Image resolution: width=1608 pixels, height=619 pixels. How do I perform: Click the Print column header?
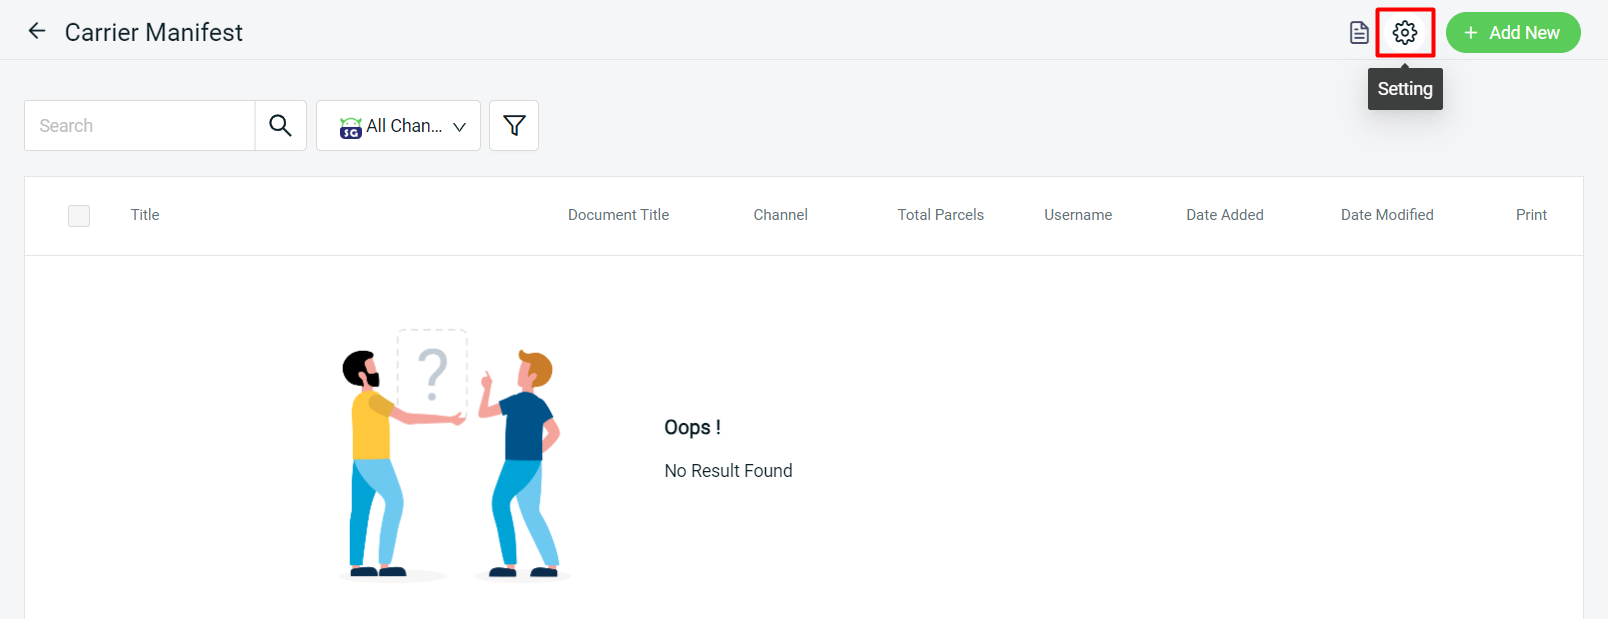(x=1530, y=215)
